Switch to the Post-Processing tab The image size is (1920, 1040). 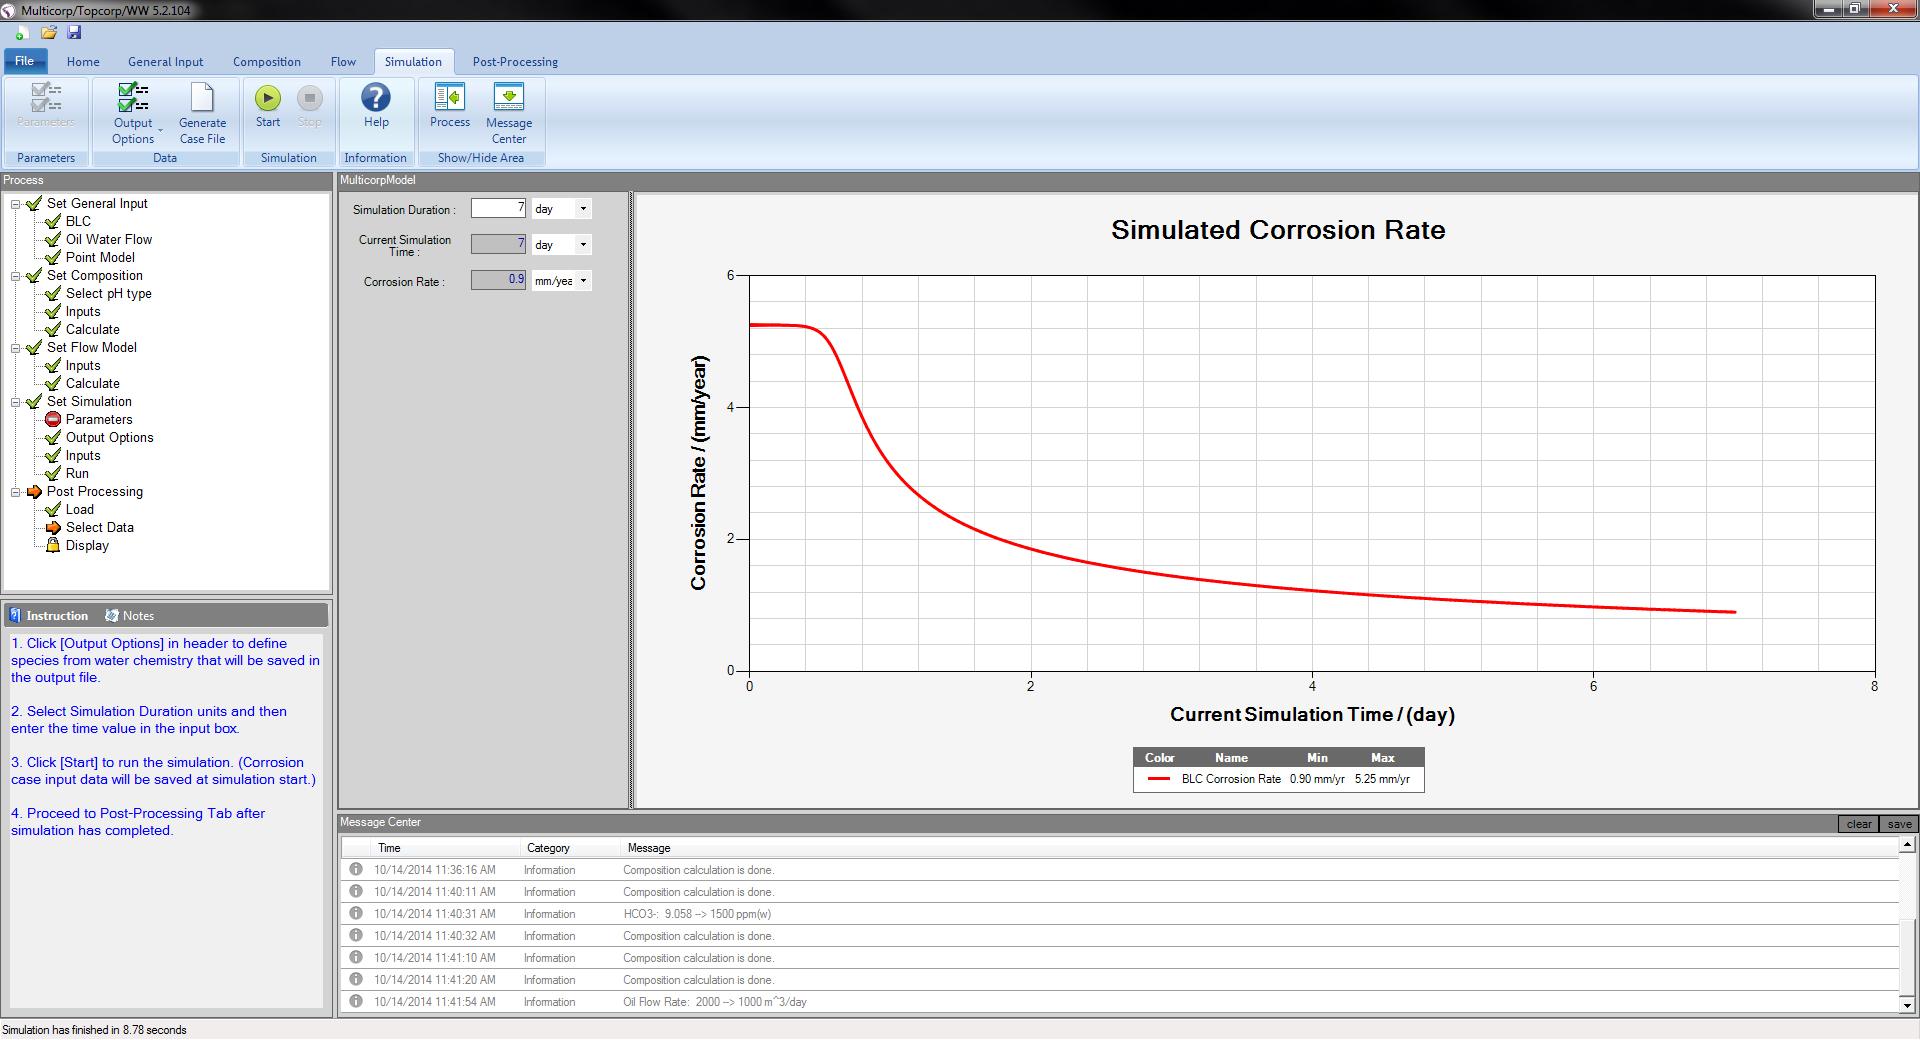coord(514,61)
